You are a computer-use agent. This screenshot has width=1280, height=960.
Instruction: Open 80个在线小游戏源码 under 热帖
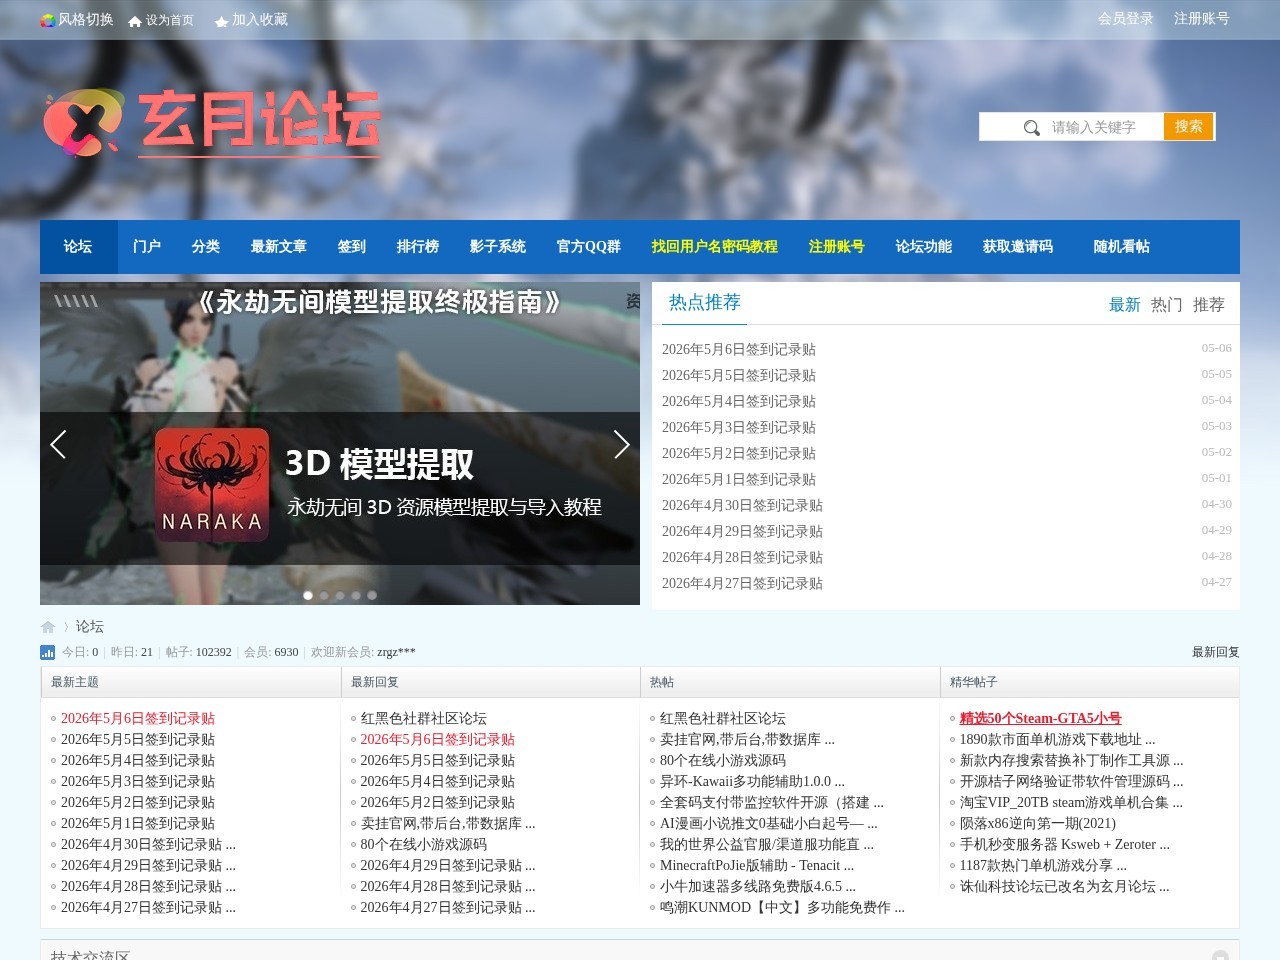(x=723, y=760)
